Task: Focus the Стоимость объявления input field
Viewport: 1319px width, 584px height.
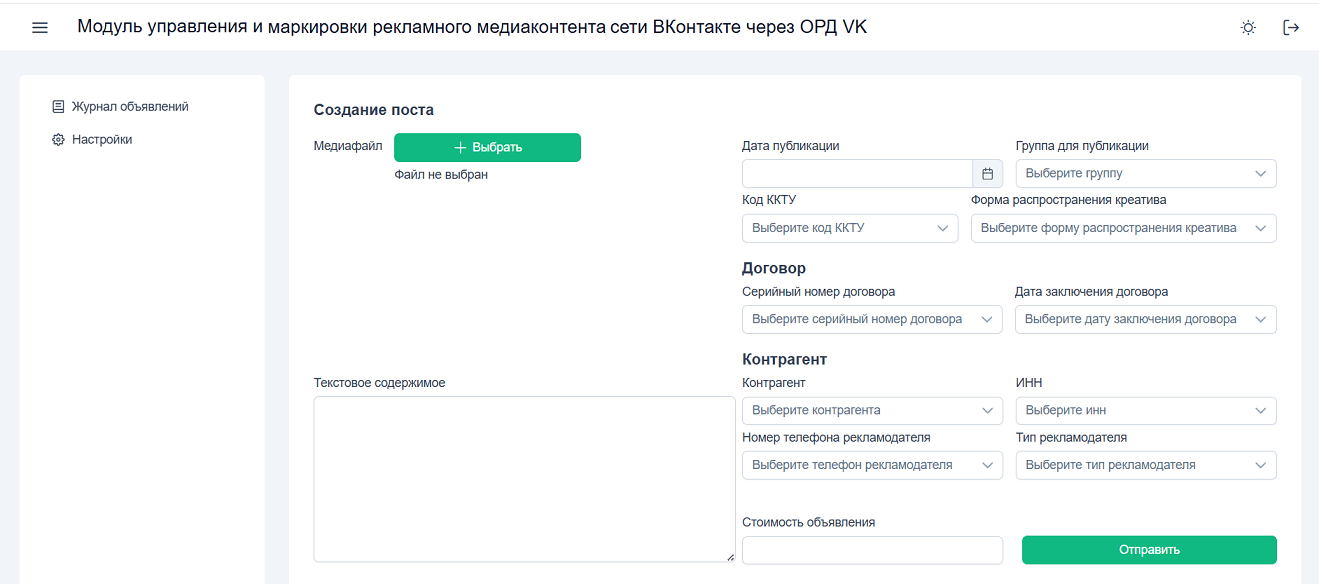Action: click(x=872, y=550)
